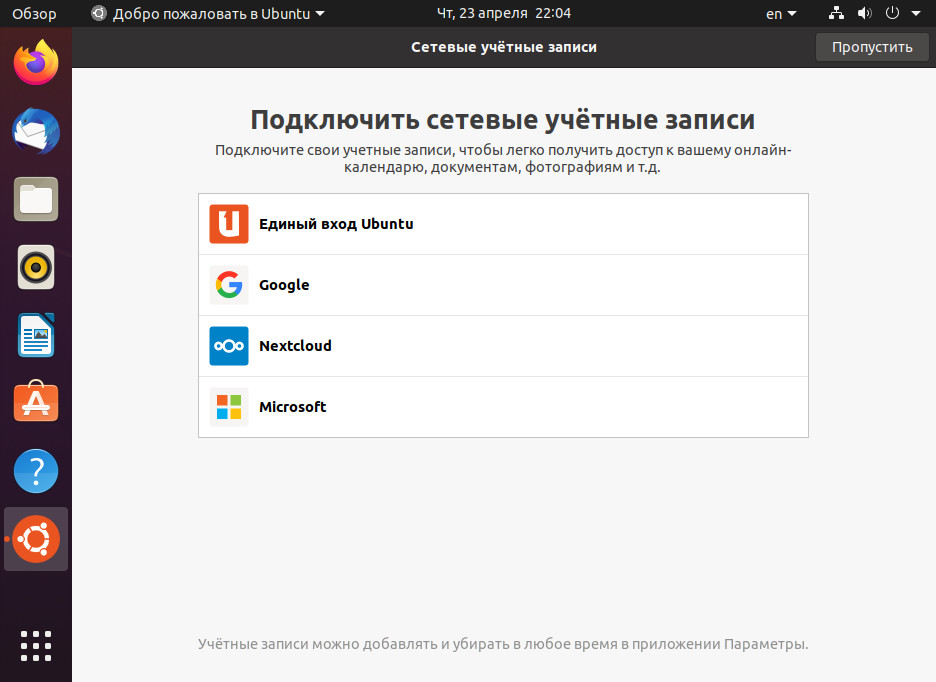Screen dimensions: 936x682
Task: Click the Ubuntu Single Sign-On logo
Action: pos(229,224)
